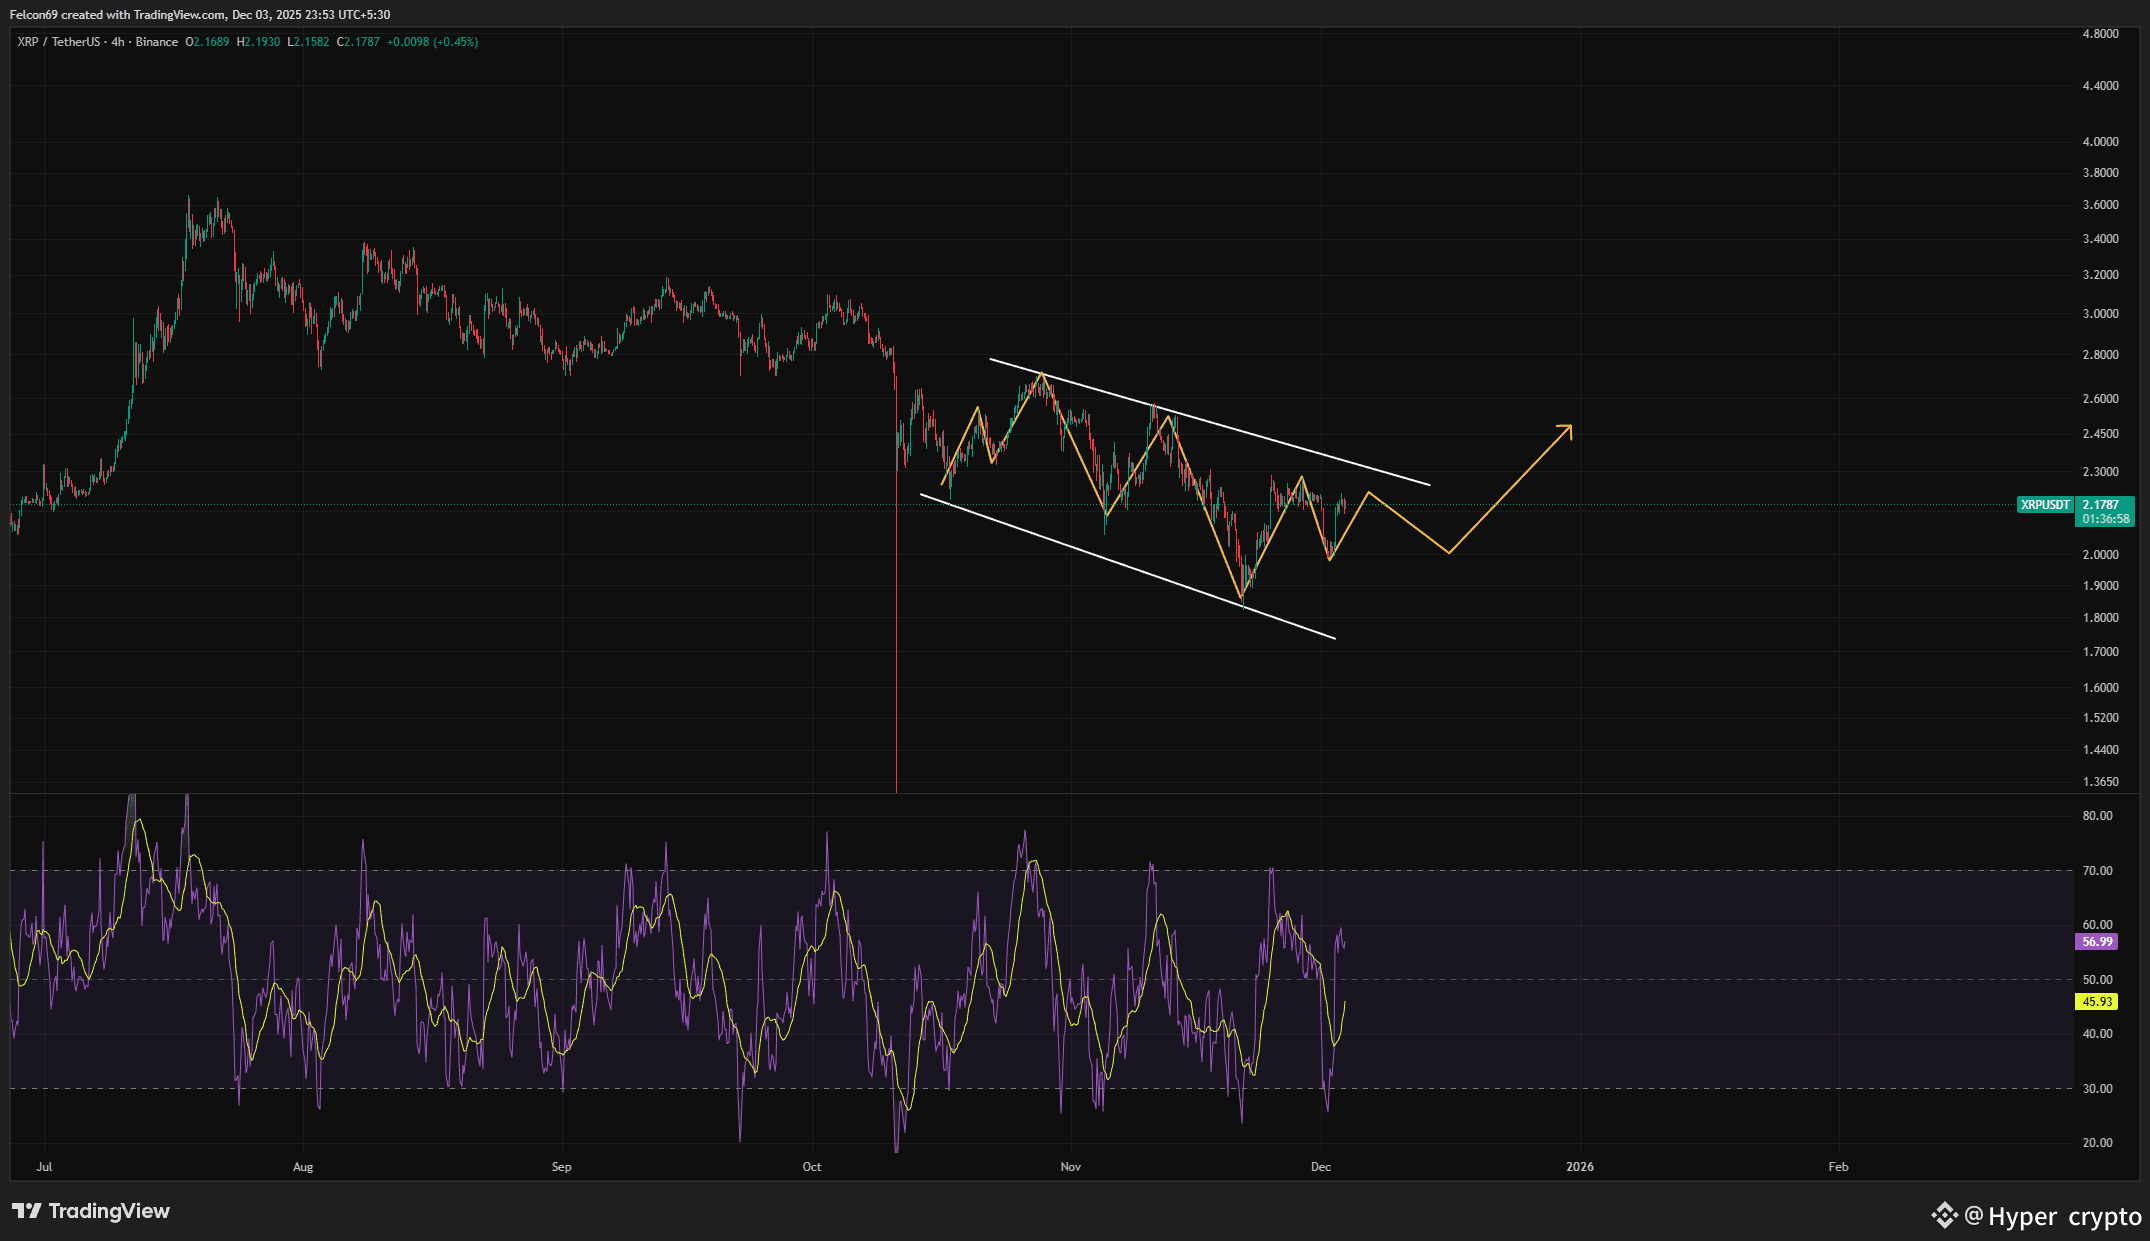Image resolution: width=2150 pixels, height=1241 pixels.
Task: Click the 3.8000 price axis label
Action: (2100, 173)
